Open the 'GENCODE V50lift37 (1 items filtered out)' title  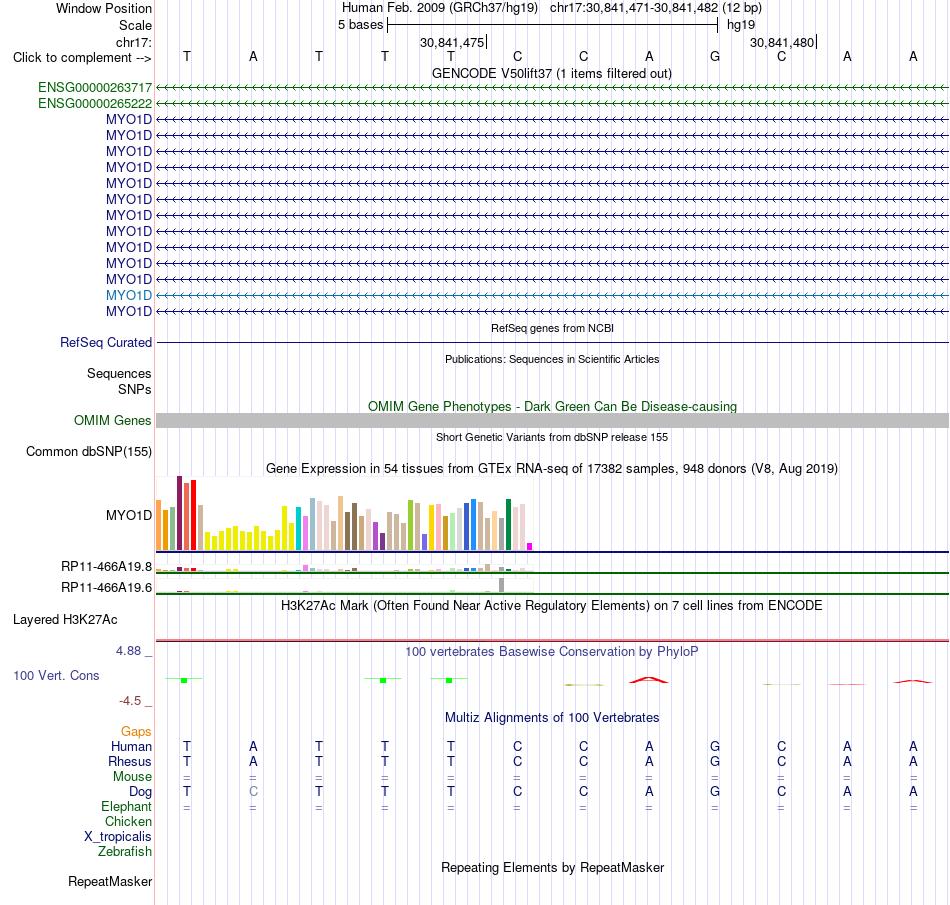tap(552, 73)
